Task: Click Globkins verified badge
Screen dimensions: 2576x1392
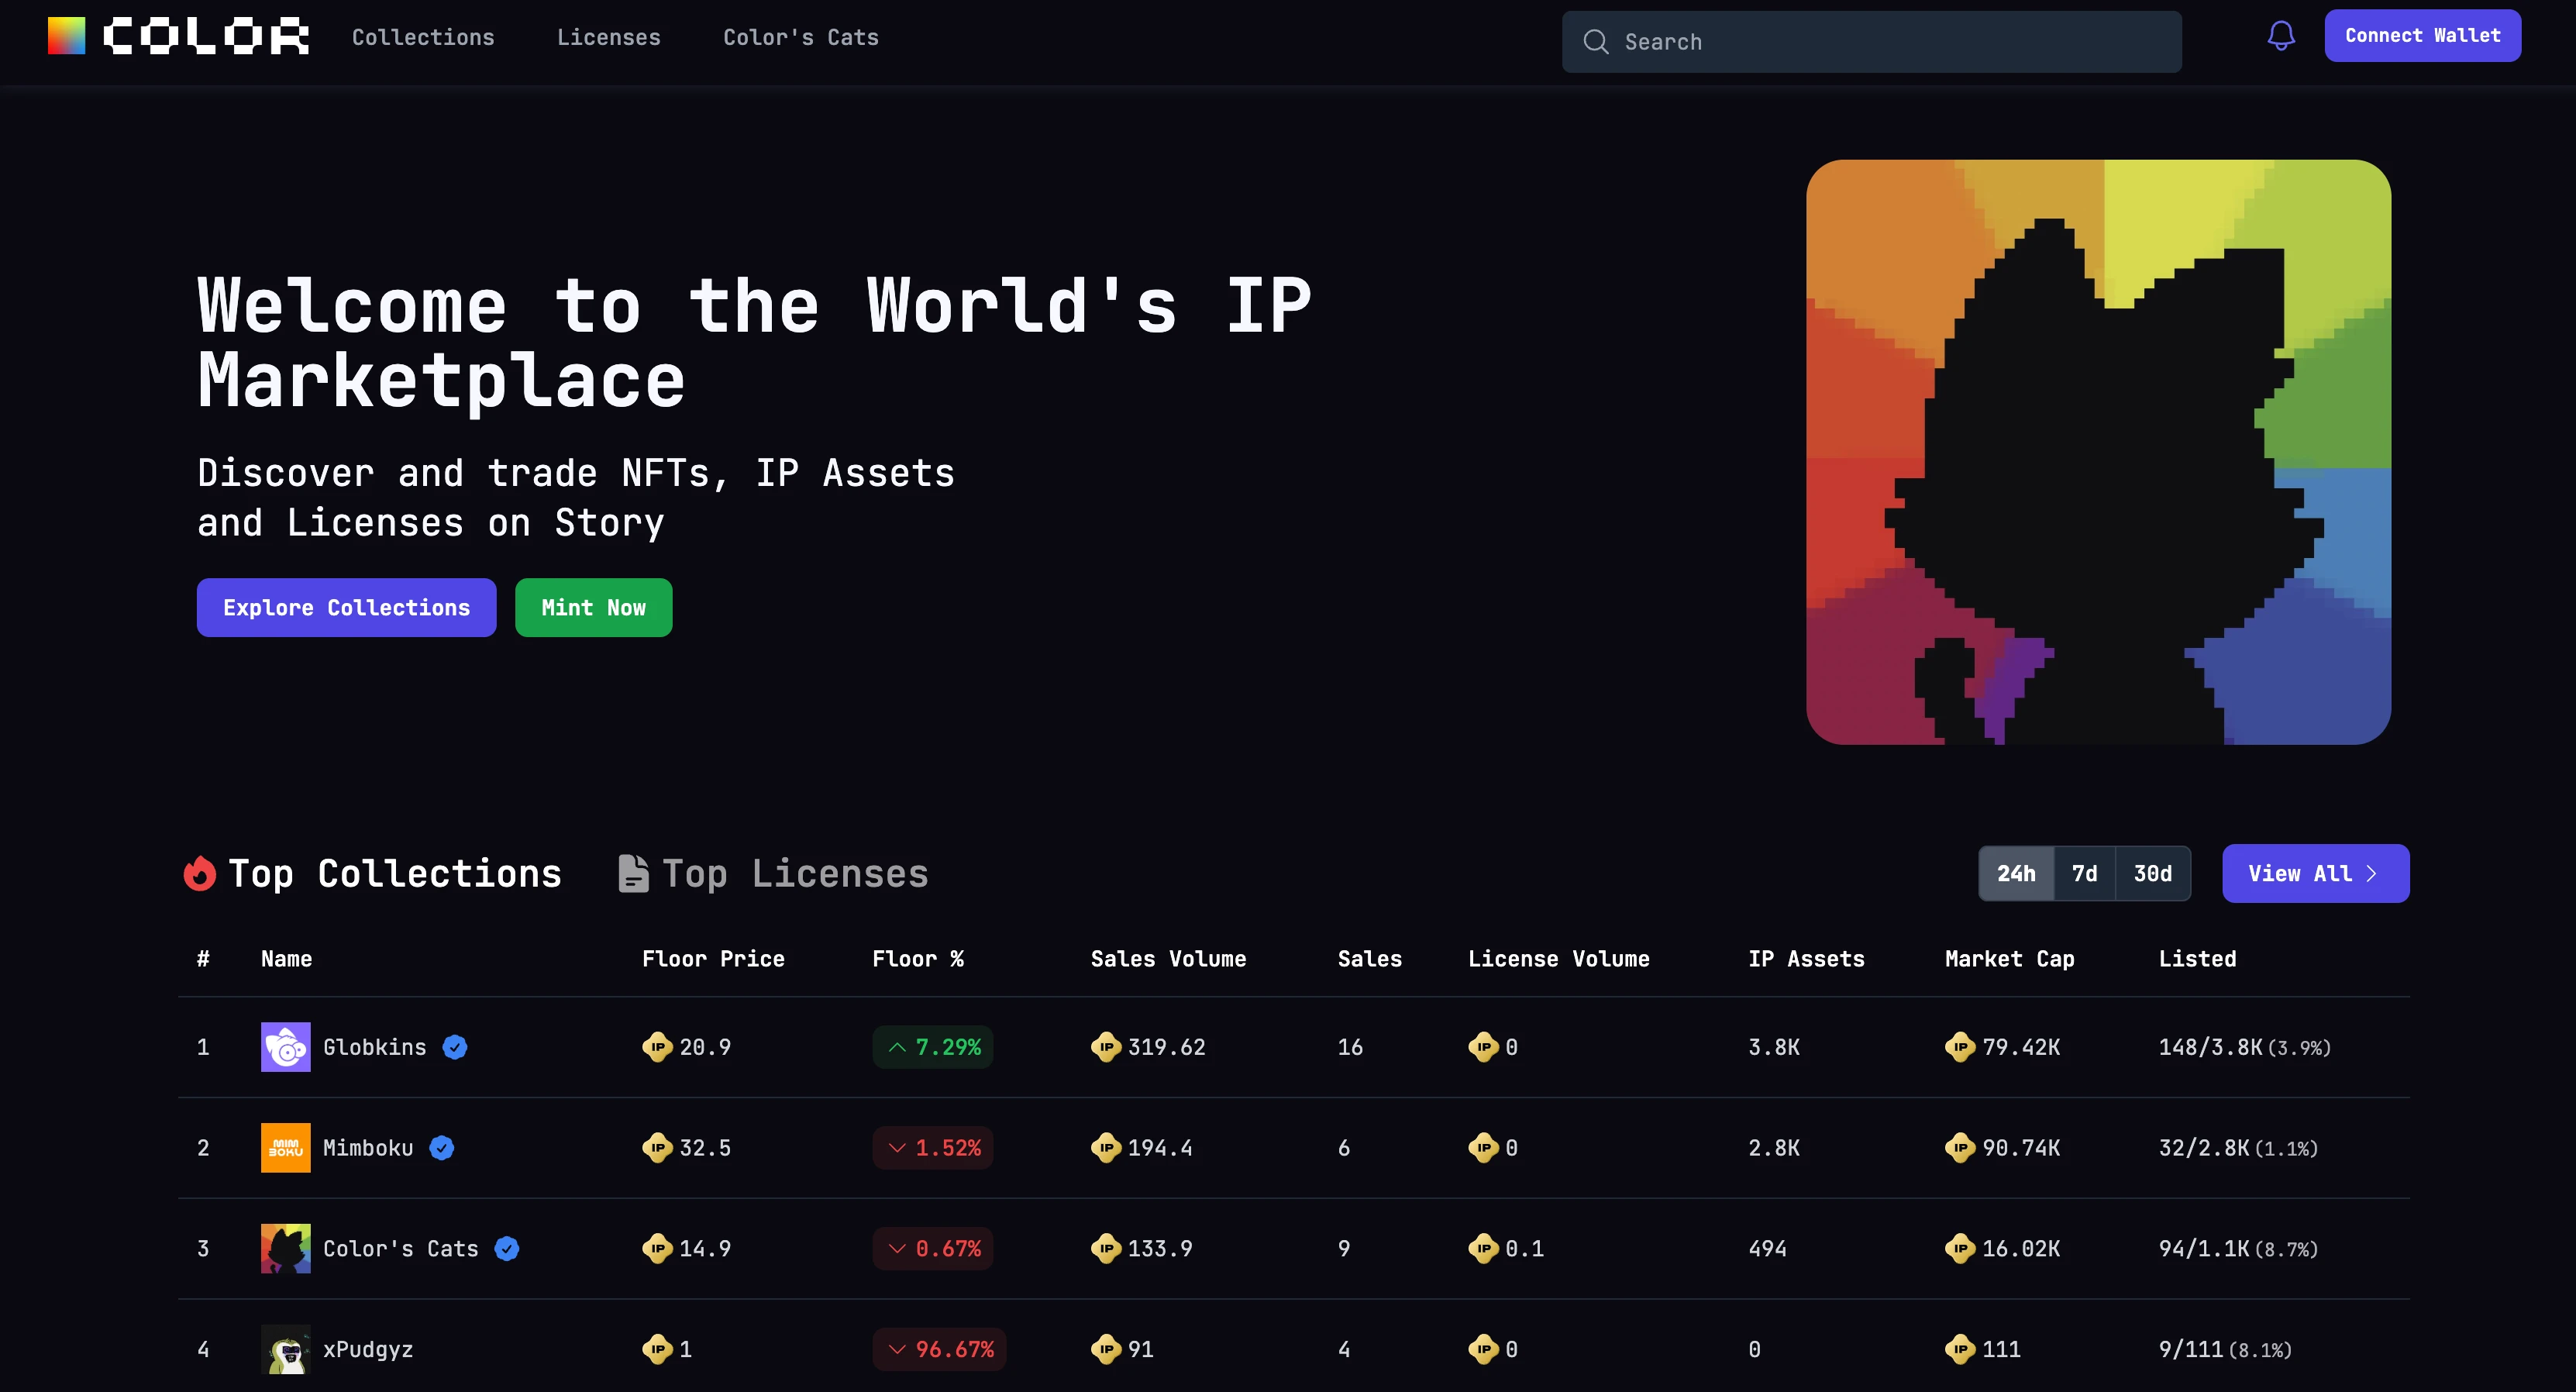Action: [x=455, y=1047]
